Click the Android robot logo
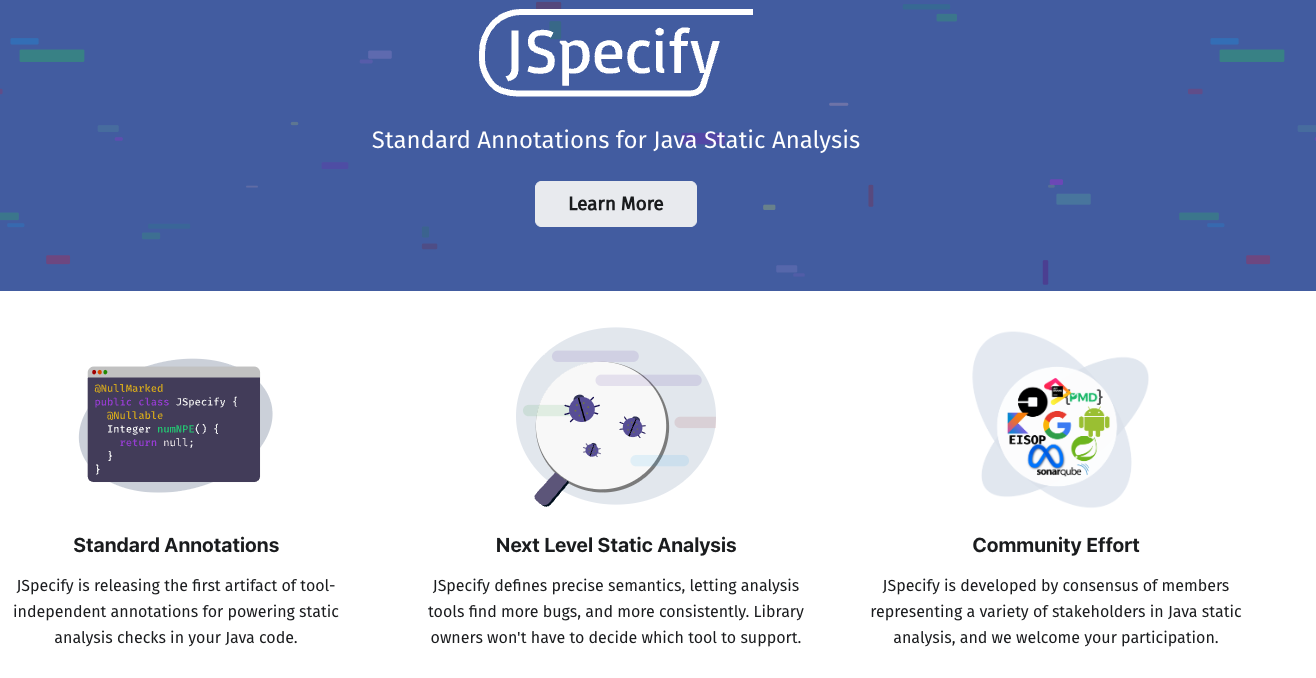The height and width of the screenshot is (678, 1316). (x=1093, y=420)
